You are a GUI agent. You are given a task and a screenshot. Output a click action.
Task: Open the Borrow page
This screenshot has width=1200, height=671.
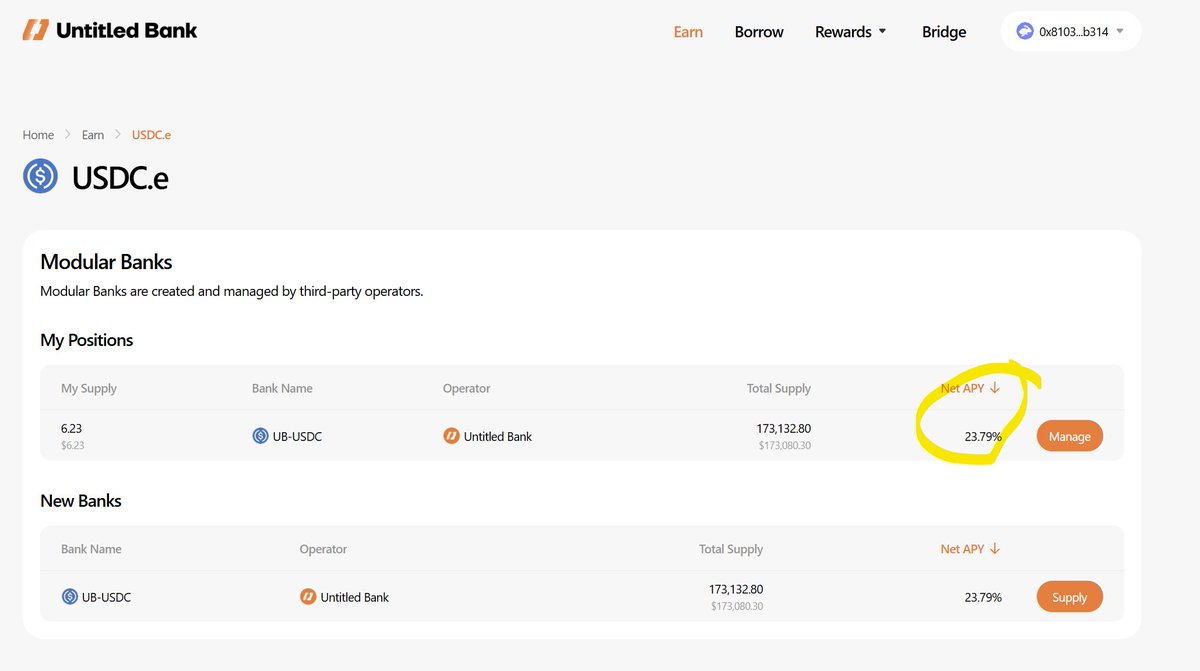(759, 32)
